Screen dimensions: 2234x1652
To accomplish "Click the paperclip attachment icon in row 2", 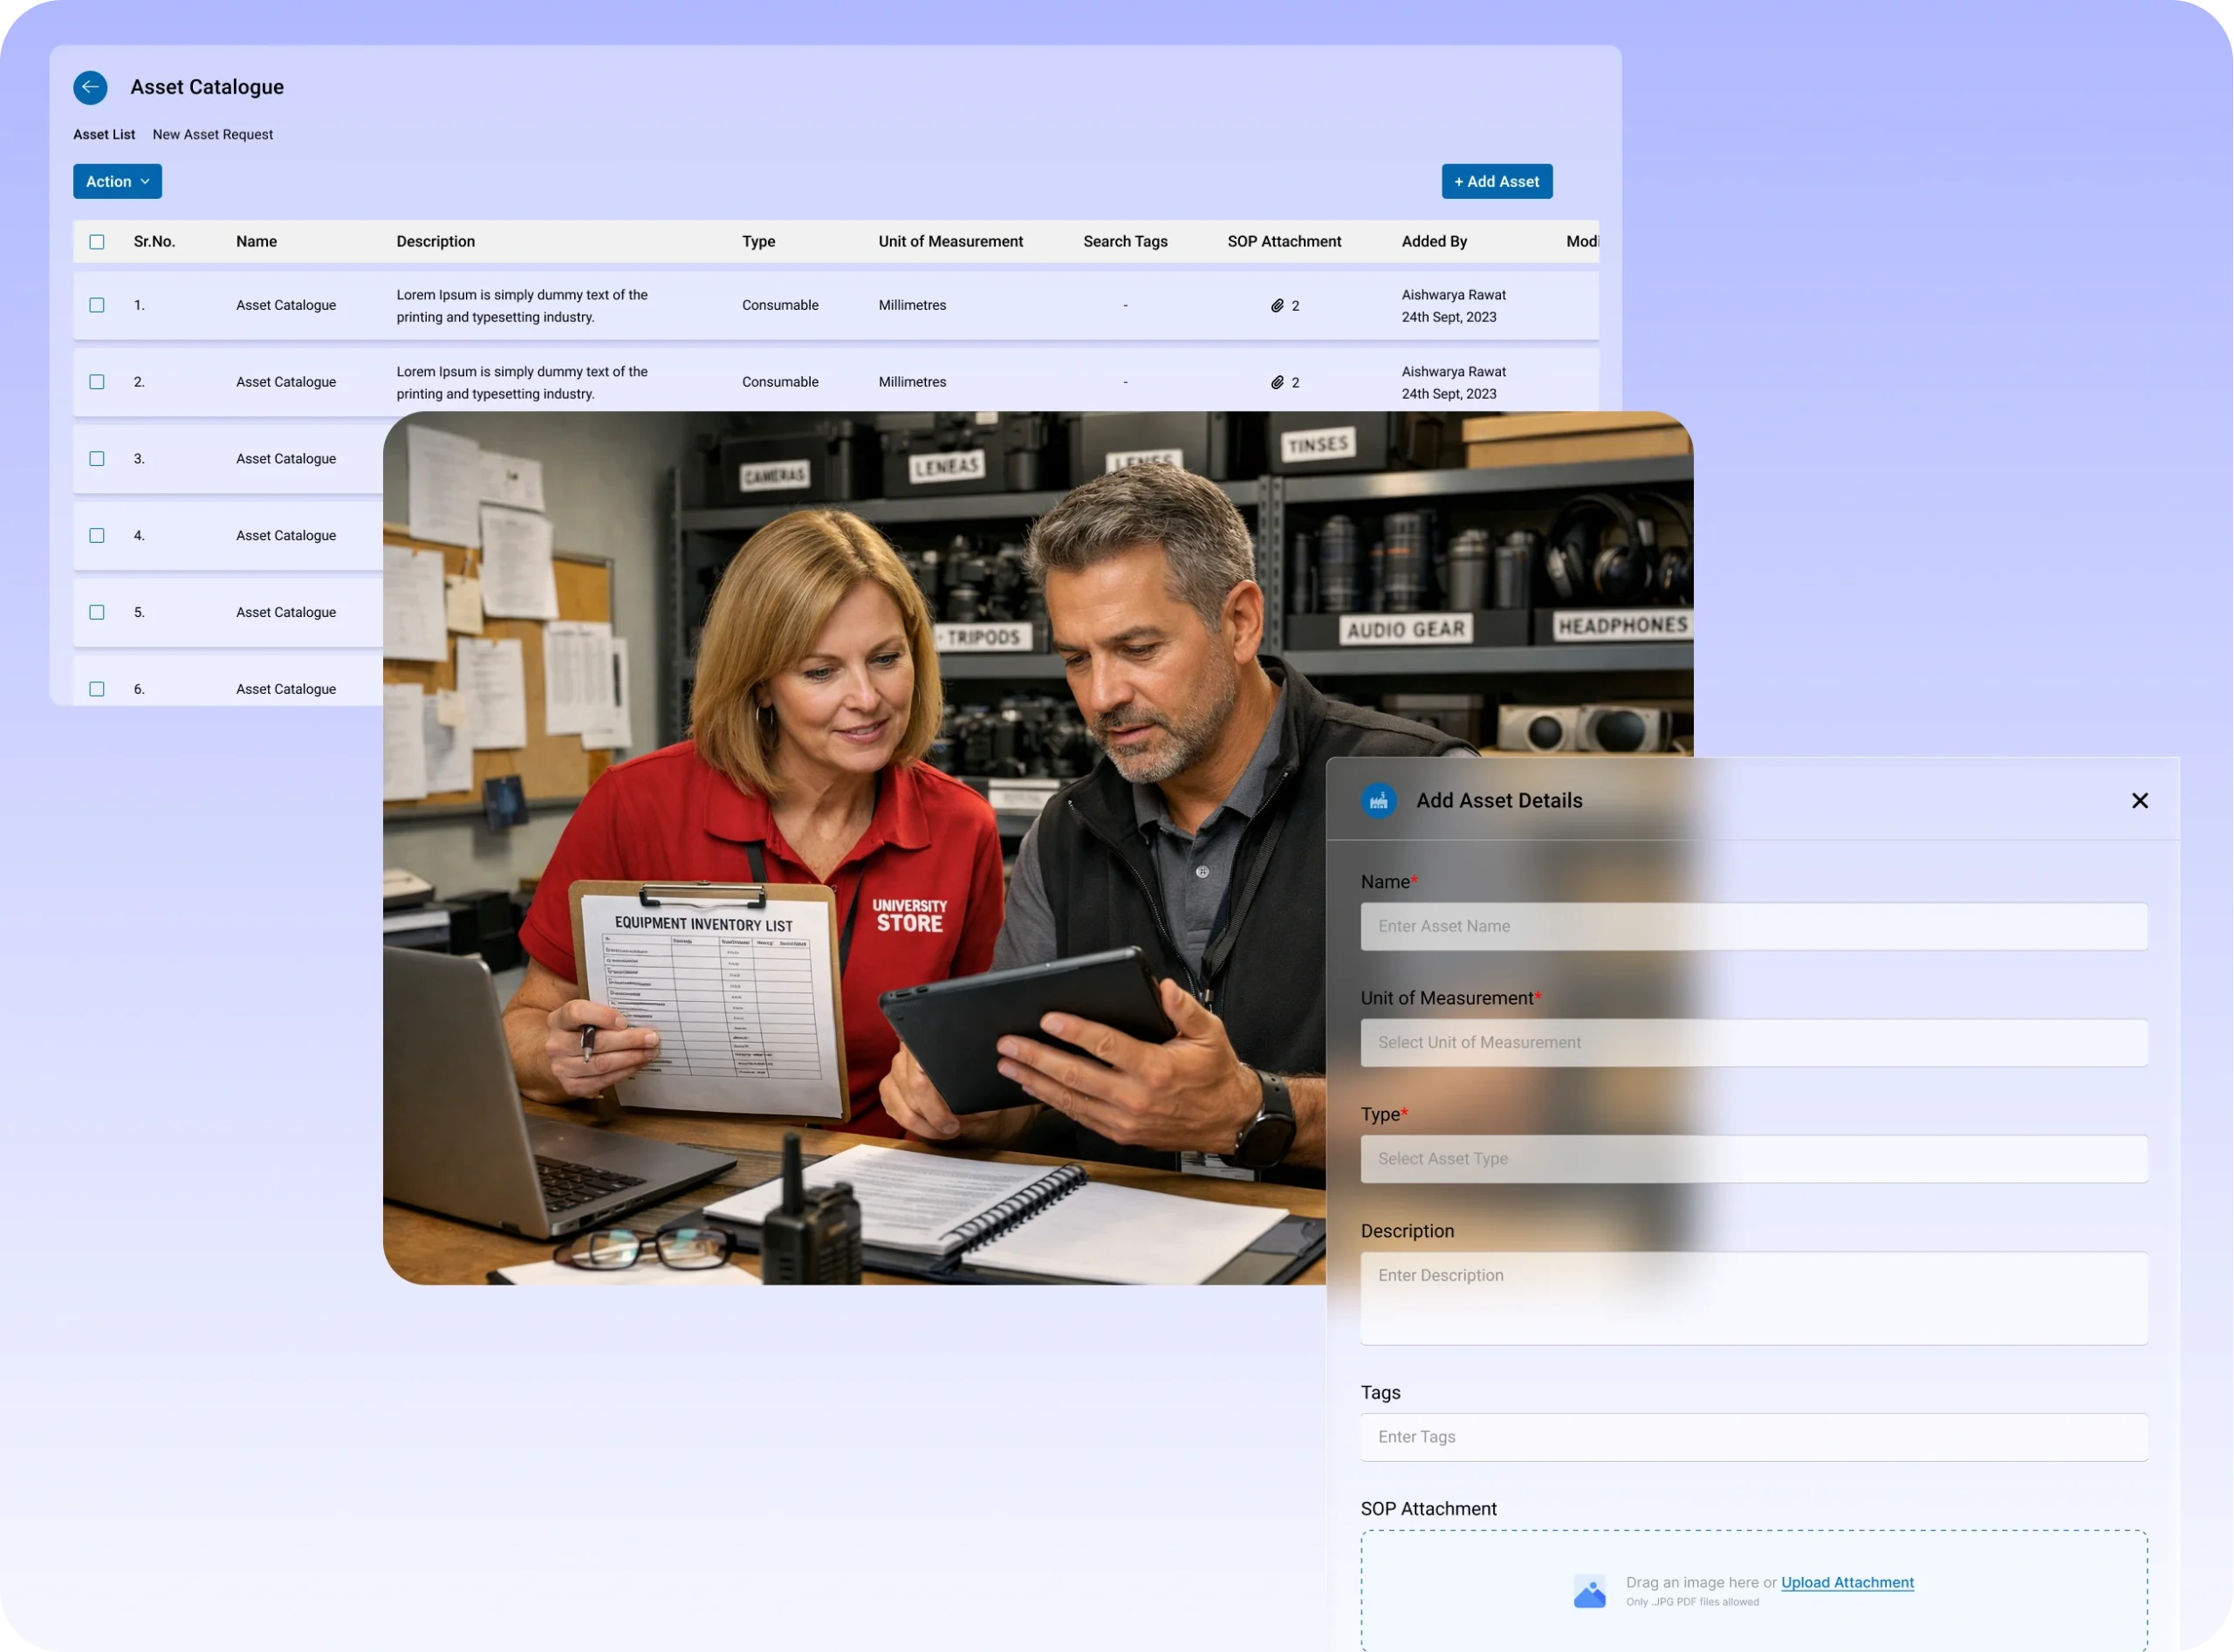I will click(1277, 383).
